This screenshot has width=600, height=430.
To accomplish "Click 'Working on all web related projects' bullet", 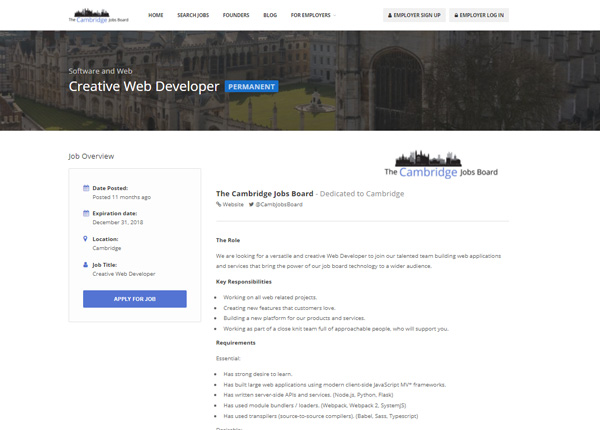I will [x=270, y=297].
